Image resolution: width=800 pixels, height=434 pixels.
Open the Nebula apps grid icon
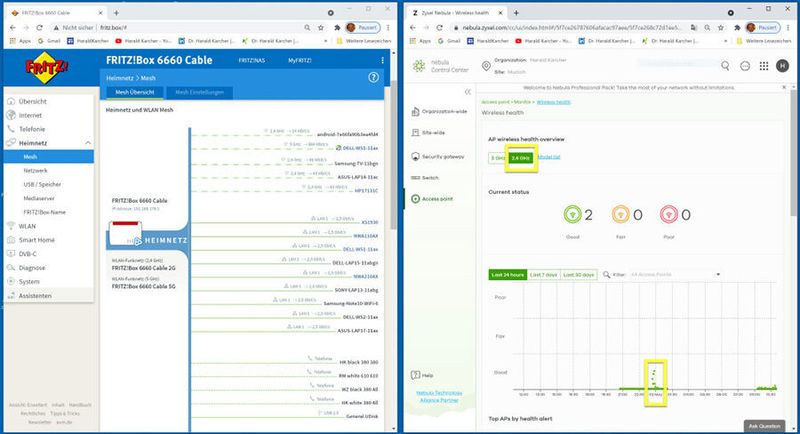[x=764, y=66]
